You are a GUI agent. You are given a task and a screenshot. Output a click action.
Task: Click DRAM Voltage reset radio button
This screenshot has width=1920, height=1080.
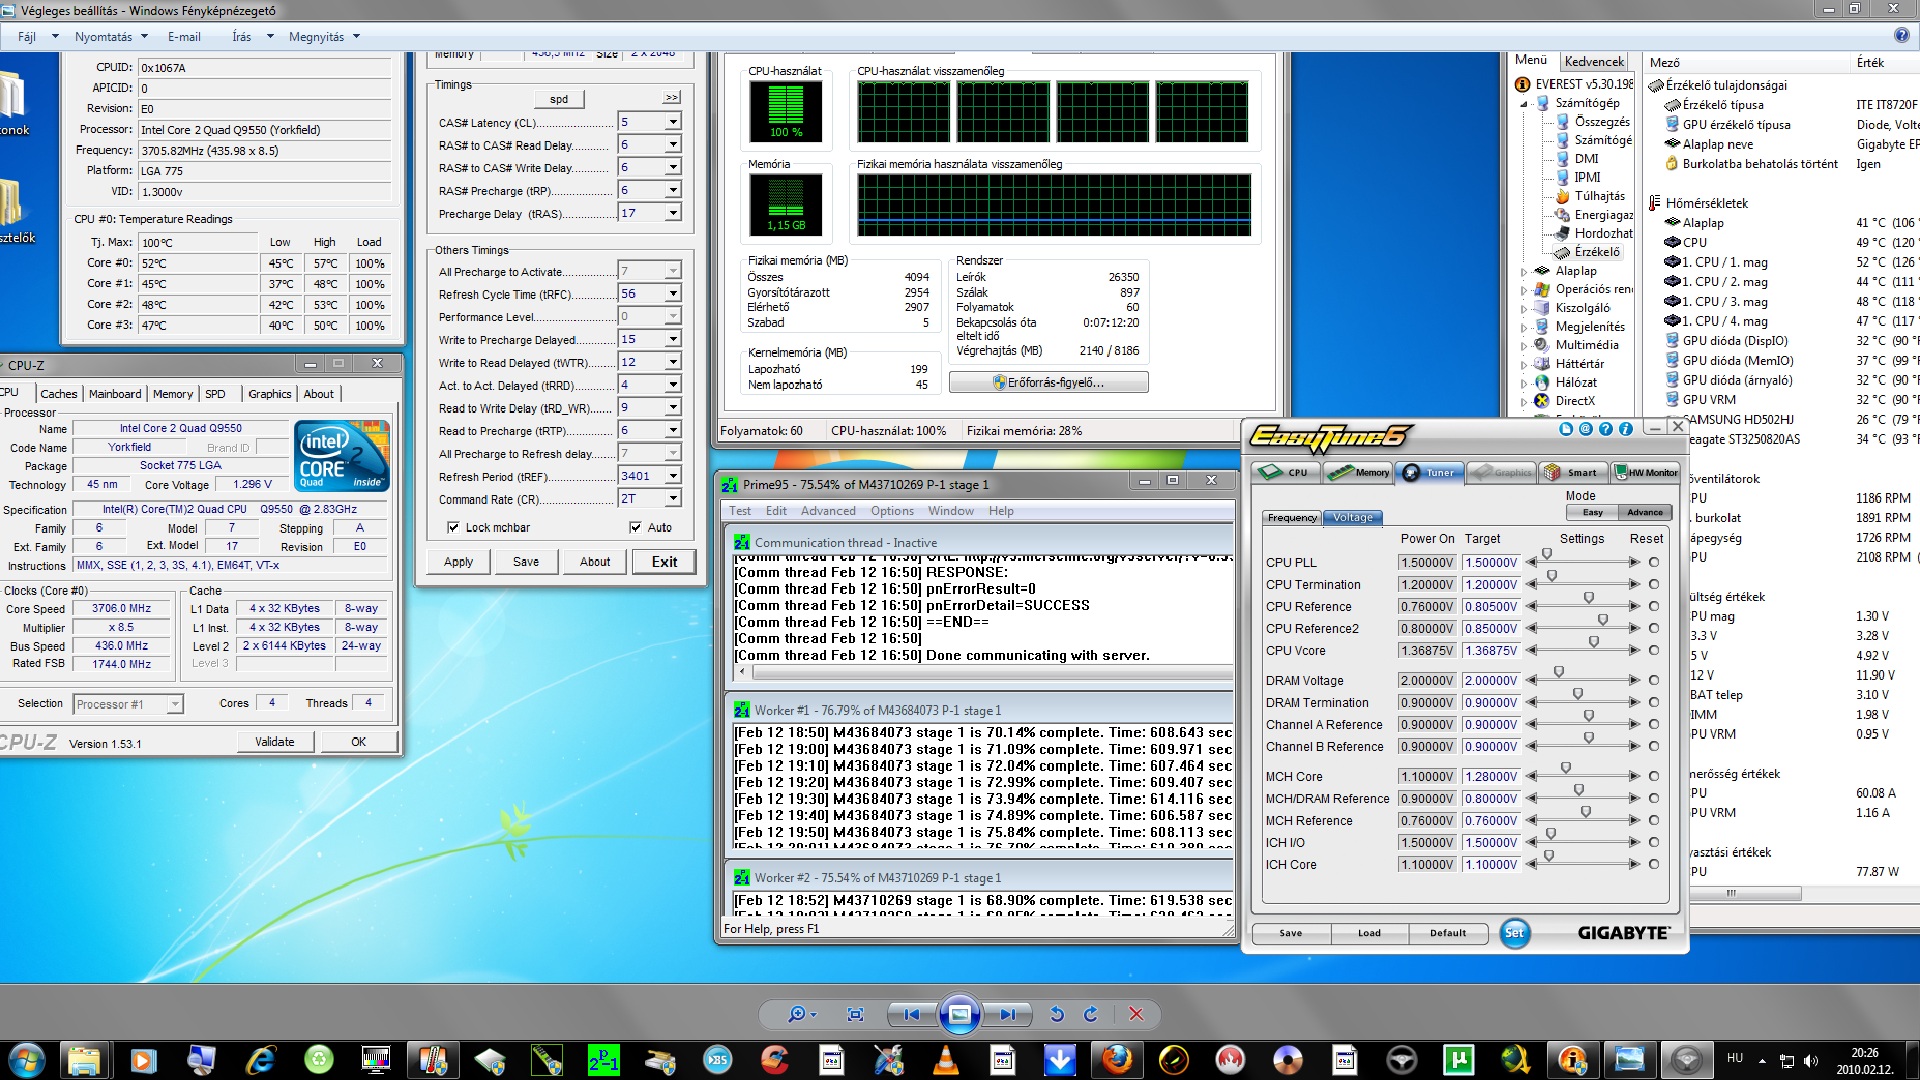[1653, 680]
